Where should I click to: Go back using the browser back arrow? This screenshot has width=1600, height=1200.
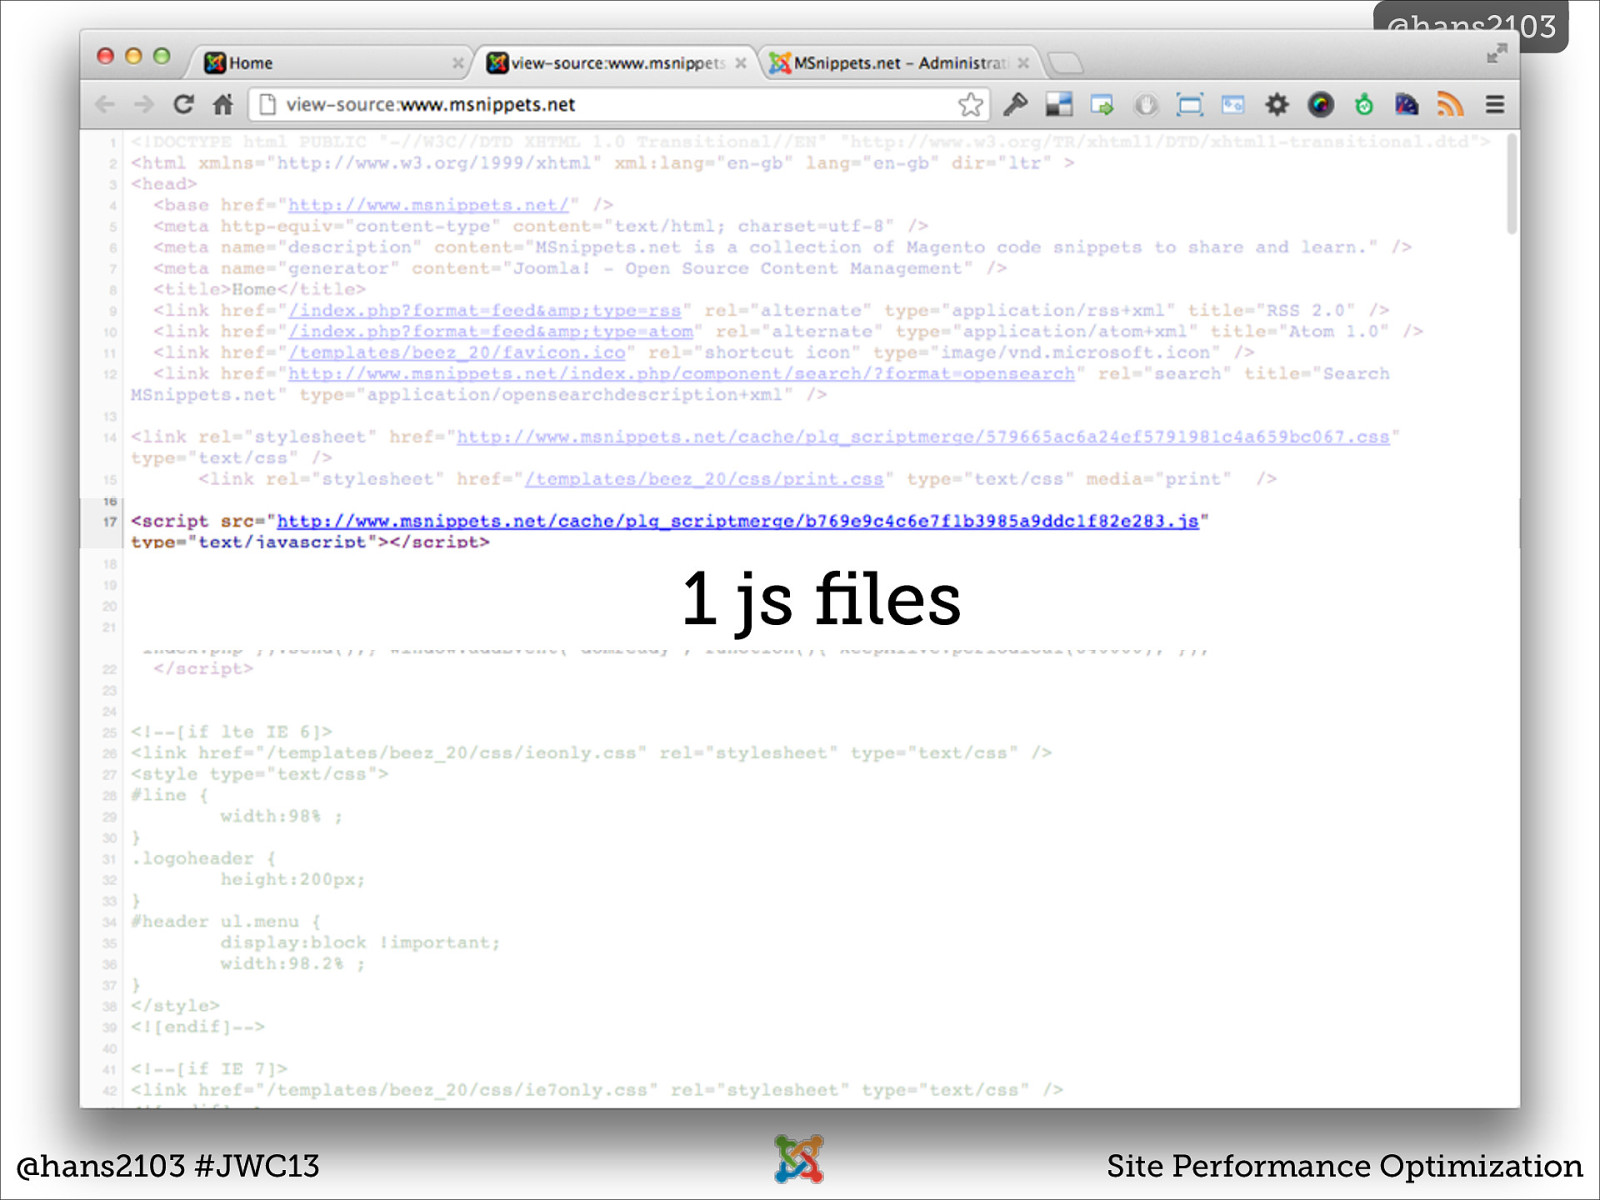point(105,104)
